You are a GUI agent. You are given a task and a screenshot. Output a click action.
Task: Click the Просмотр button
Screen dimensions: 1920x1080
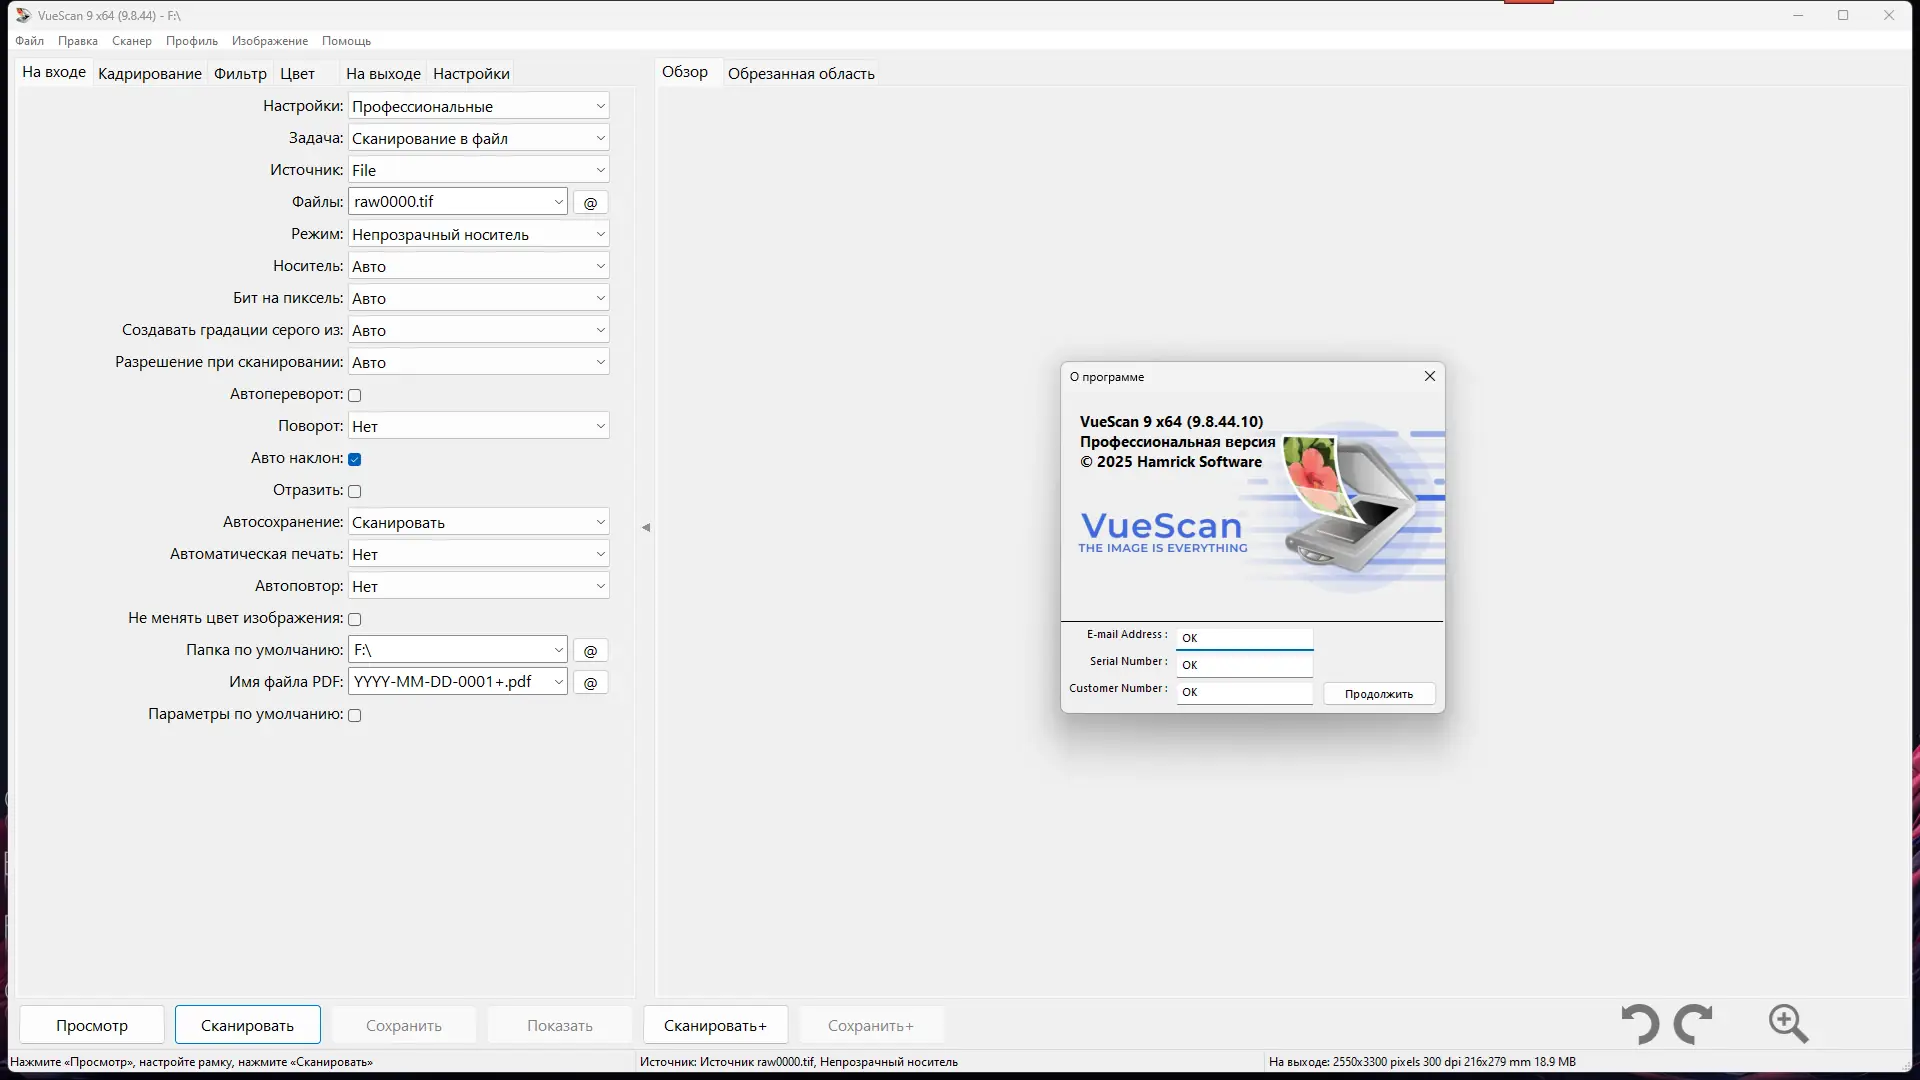(92, 1026)
